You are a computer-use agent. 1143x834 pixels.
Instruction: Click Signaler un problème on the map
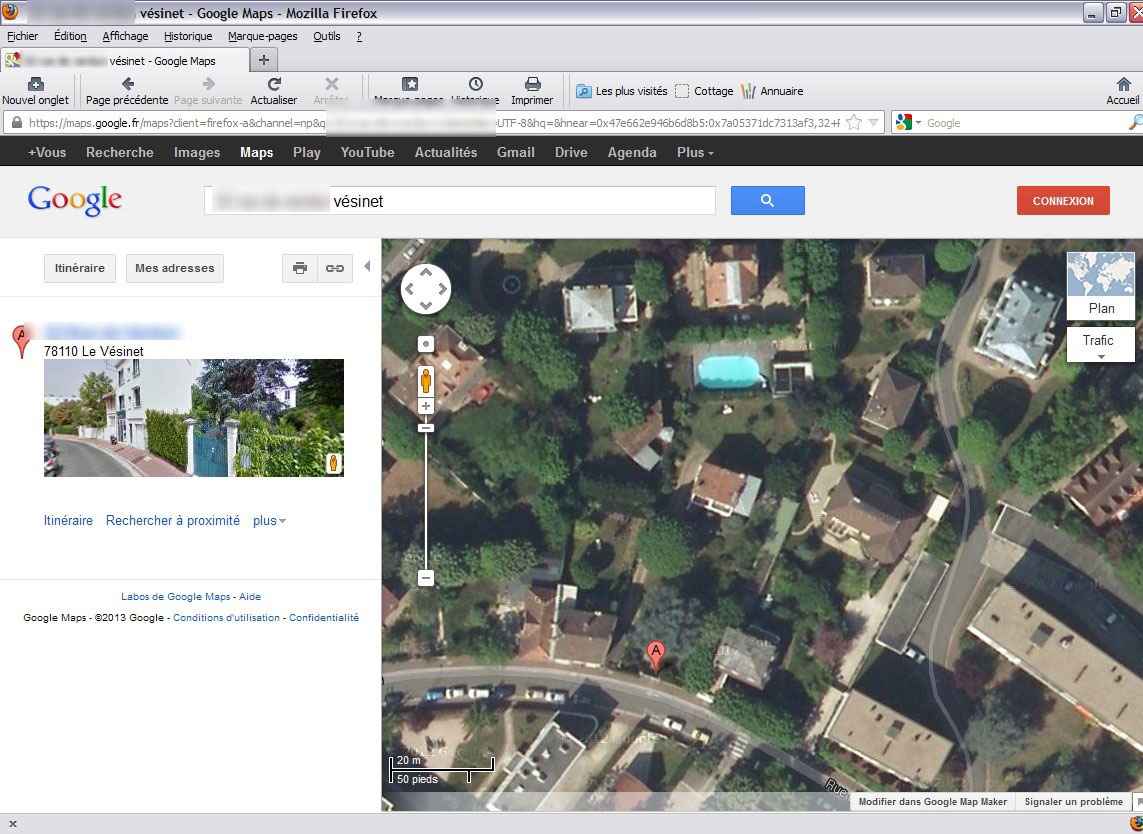tap(1074, 802)
